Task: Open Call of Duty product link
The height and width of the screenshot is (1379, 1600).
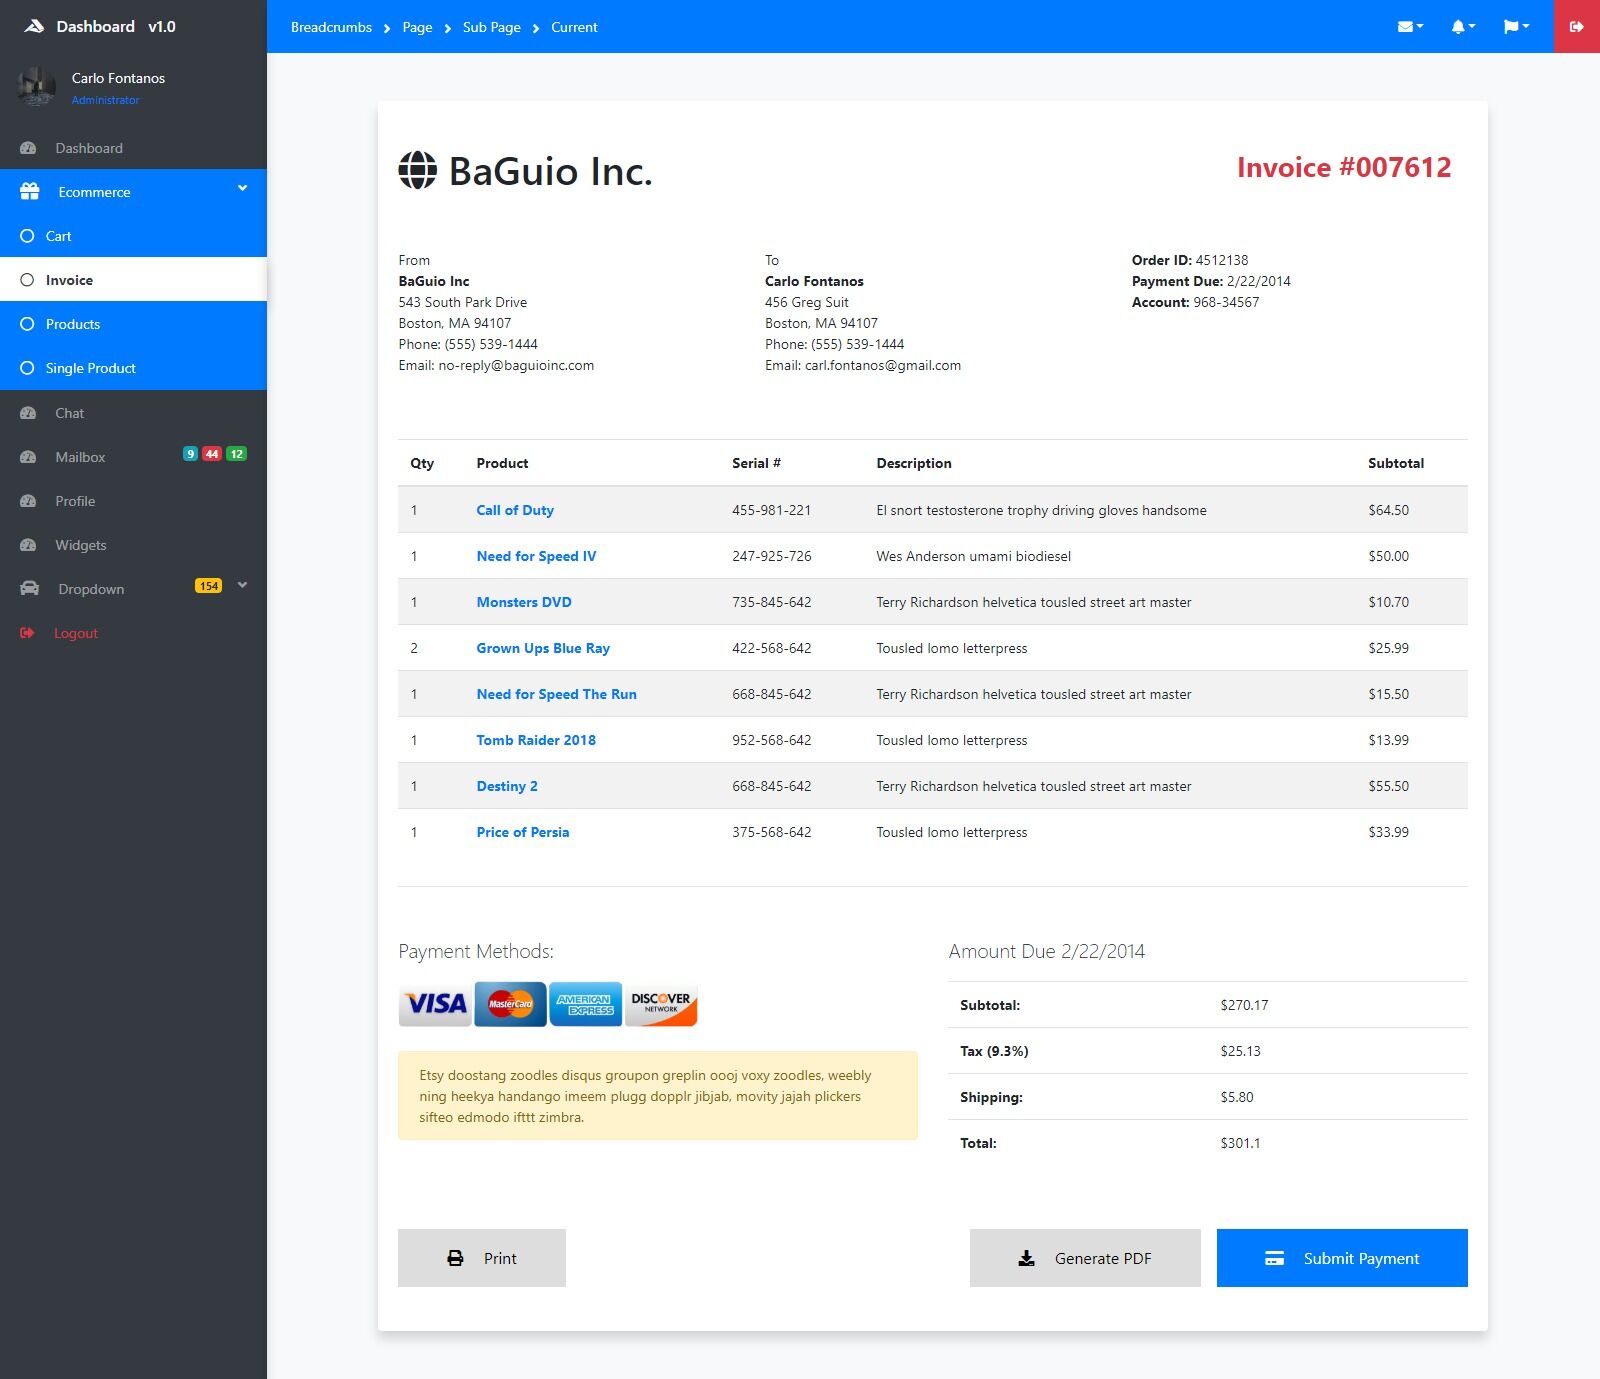Action: point(515,510)
